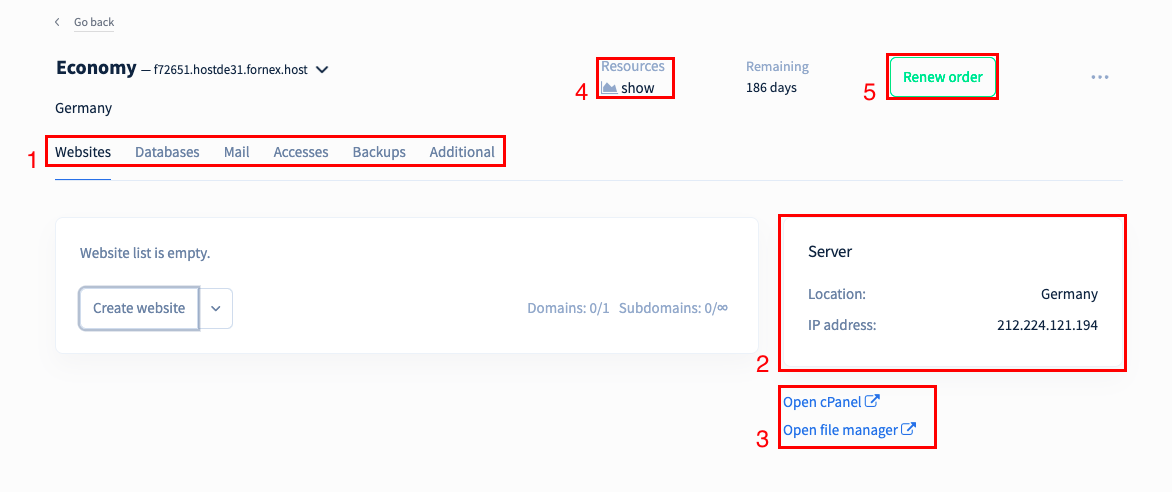
Task: Click the Create website button
Action: click(139, 308)
